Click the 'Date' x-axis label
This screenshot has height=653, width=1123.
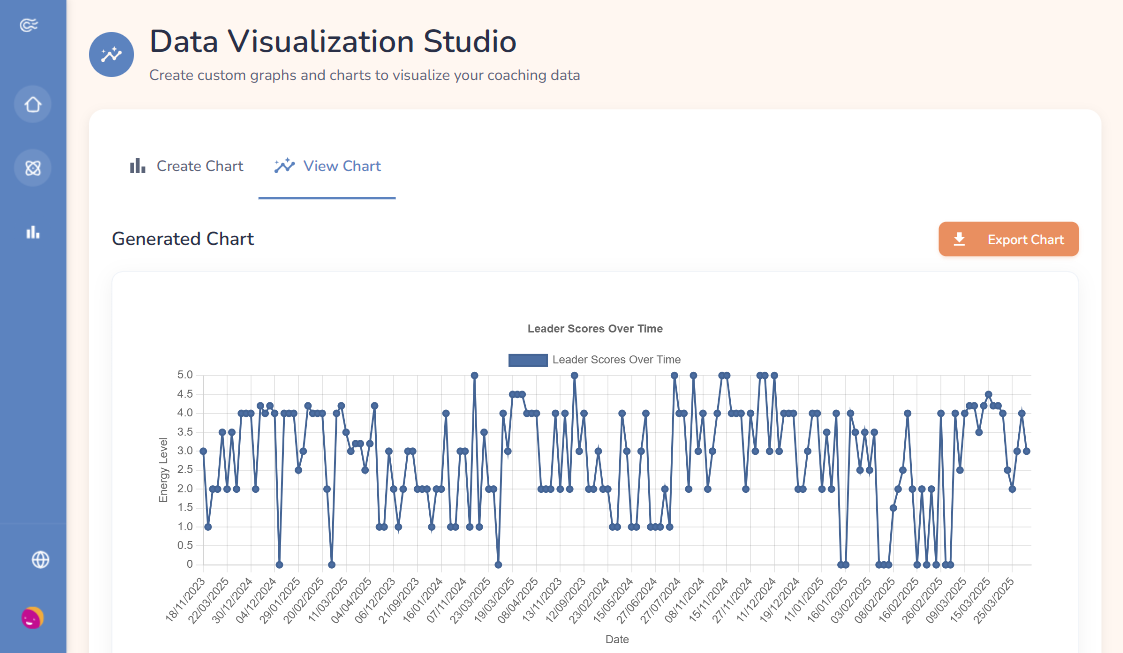coord(617,639)
